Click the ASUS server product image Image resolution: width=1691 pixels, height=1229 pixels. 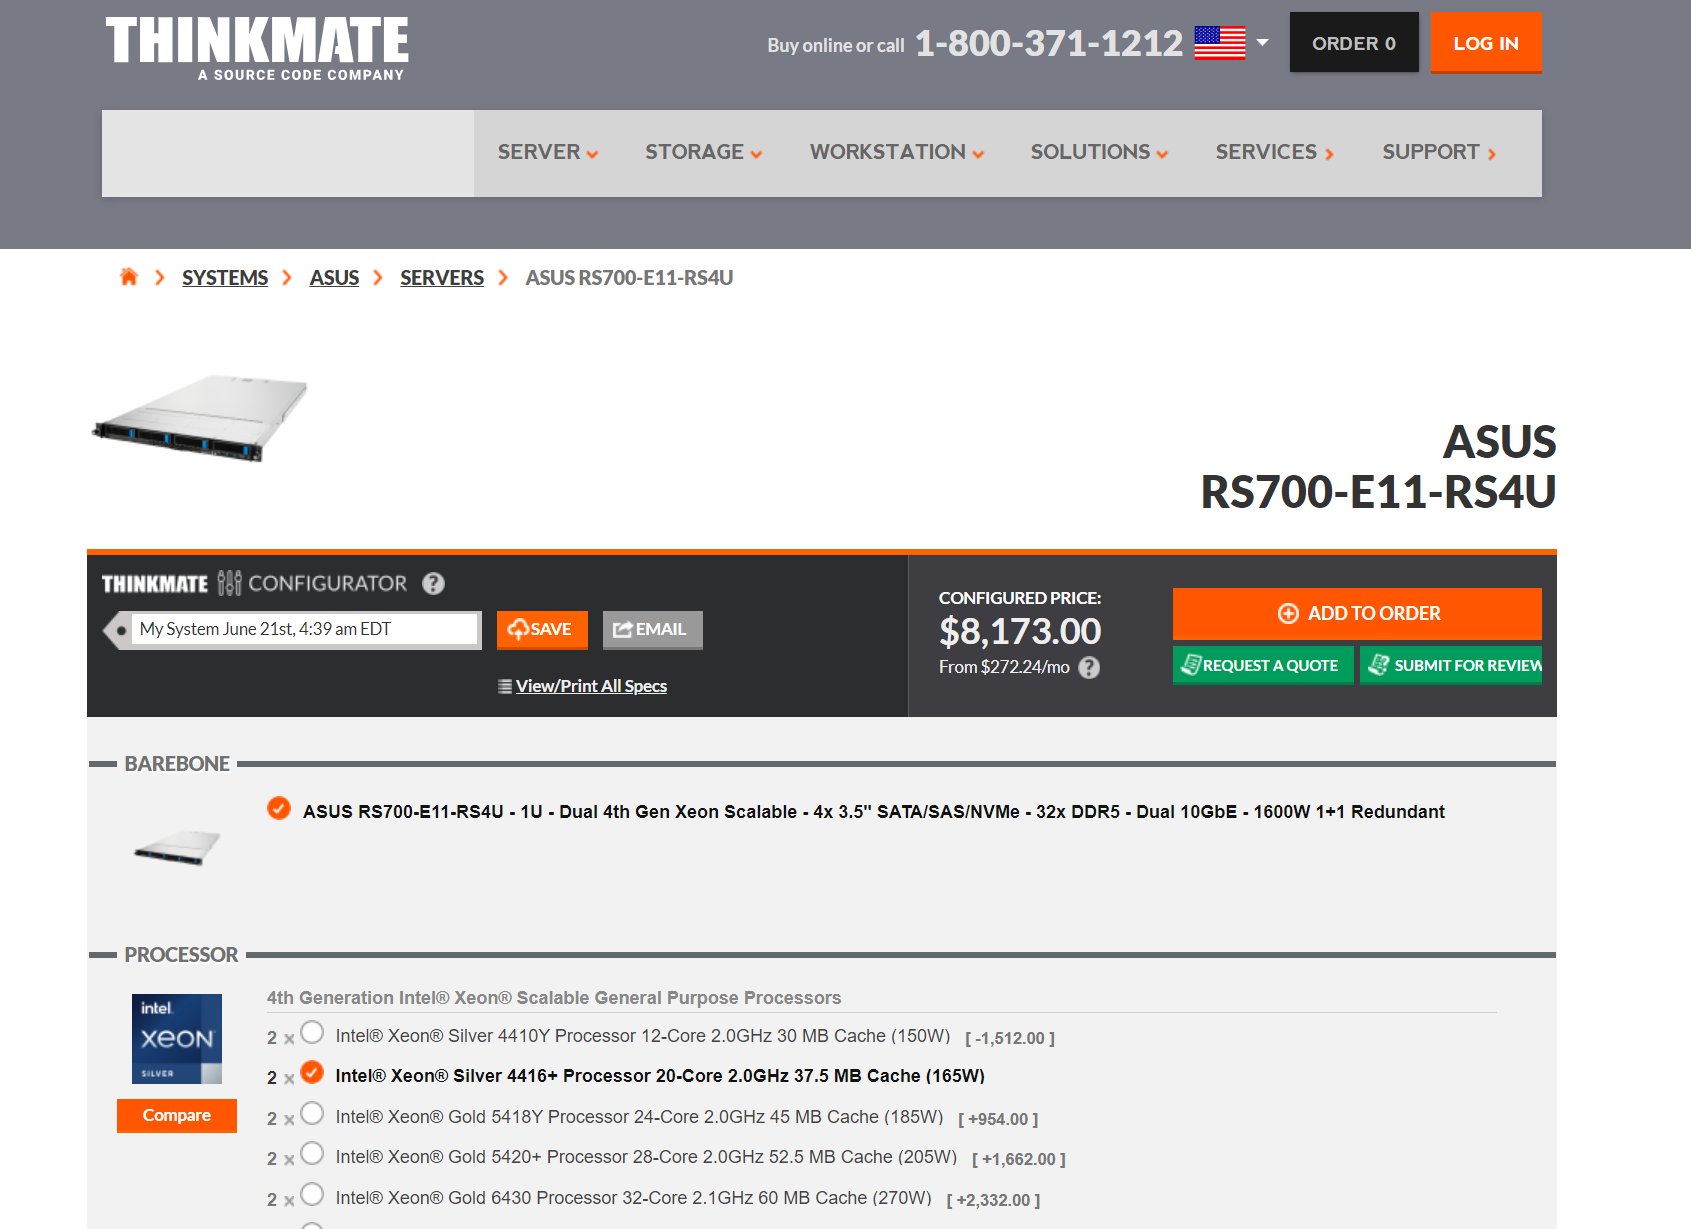200,418
